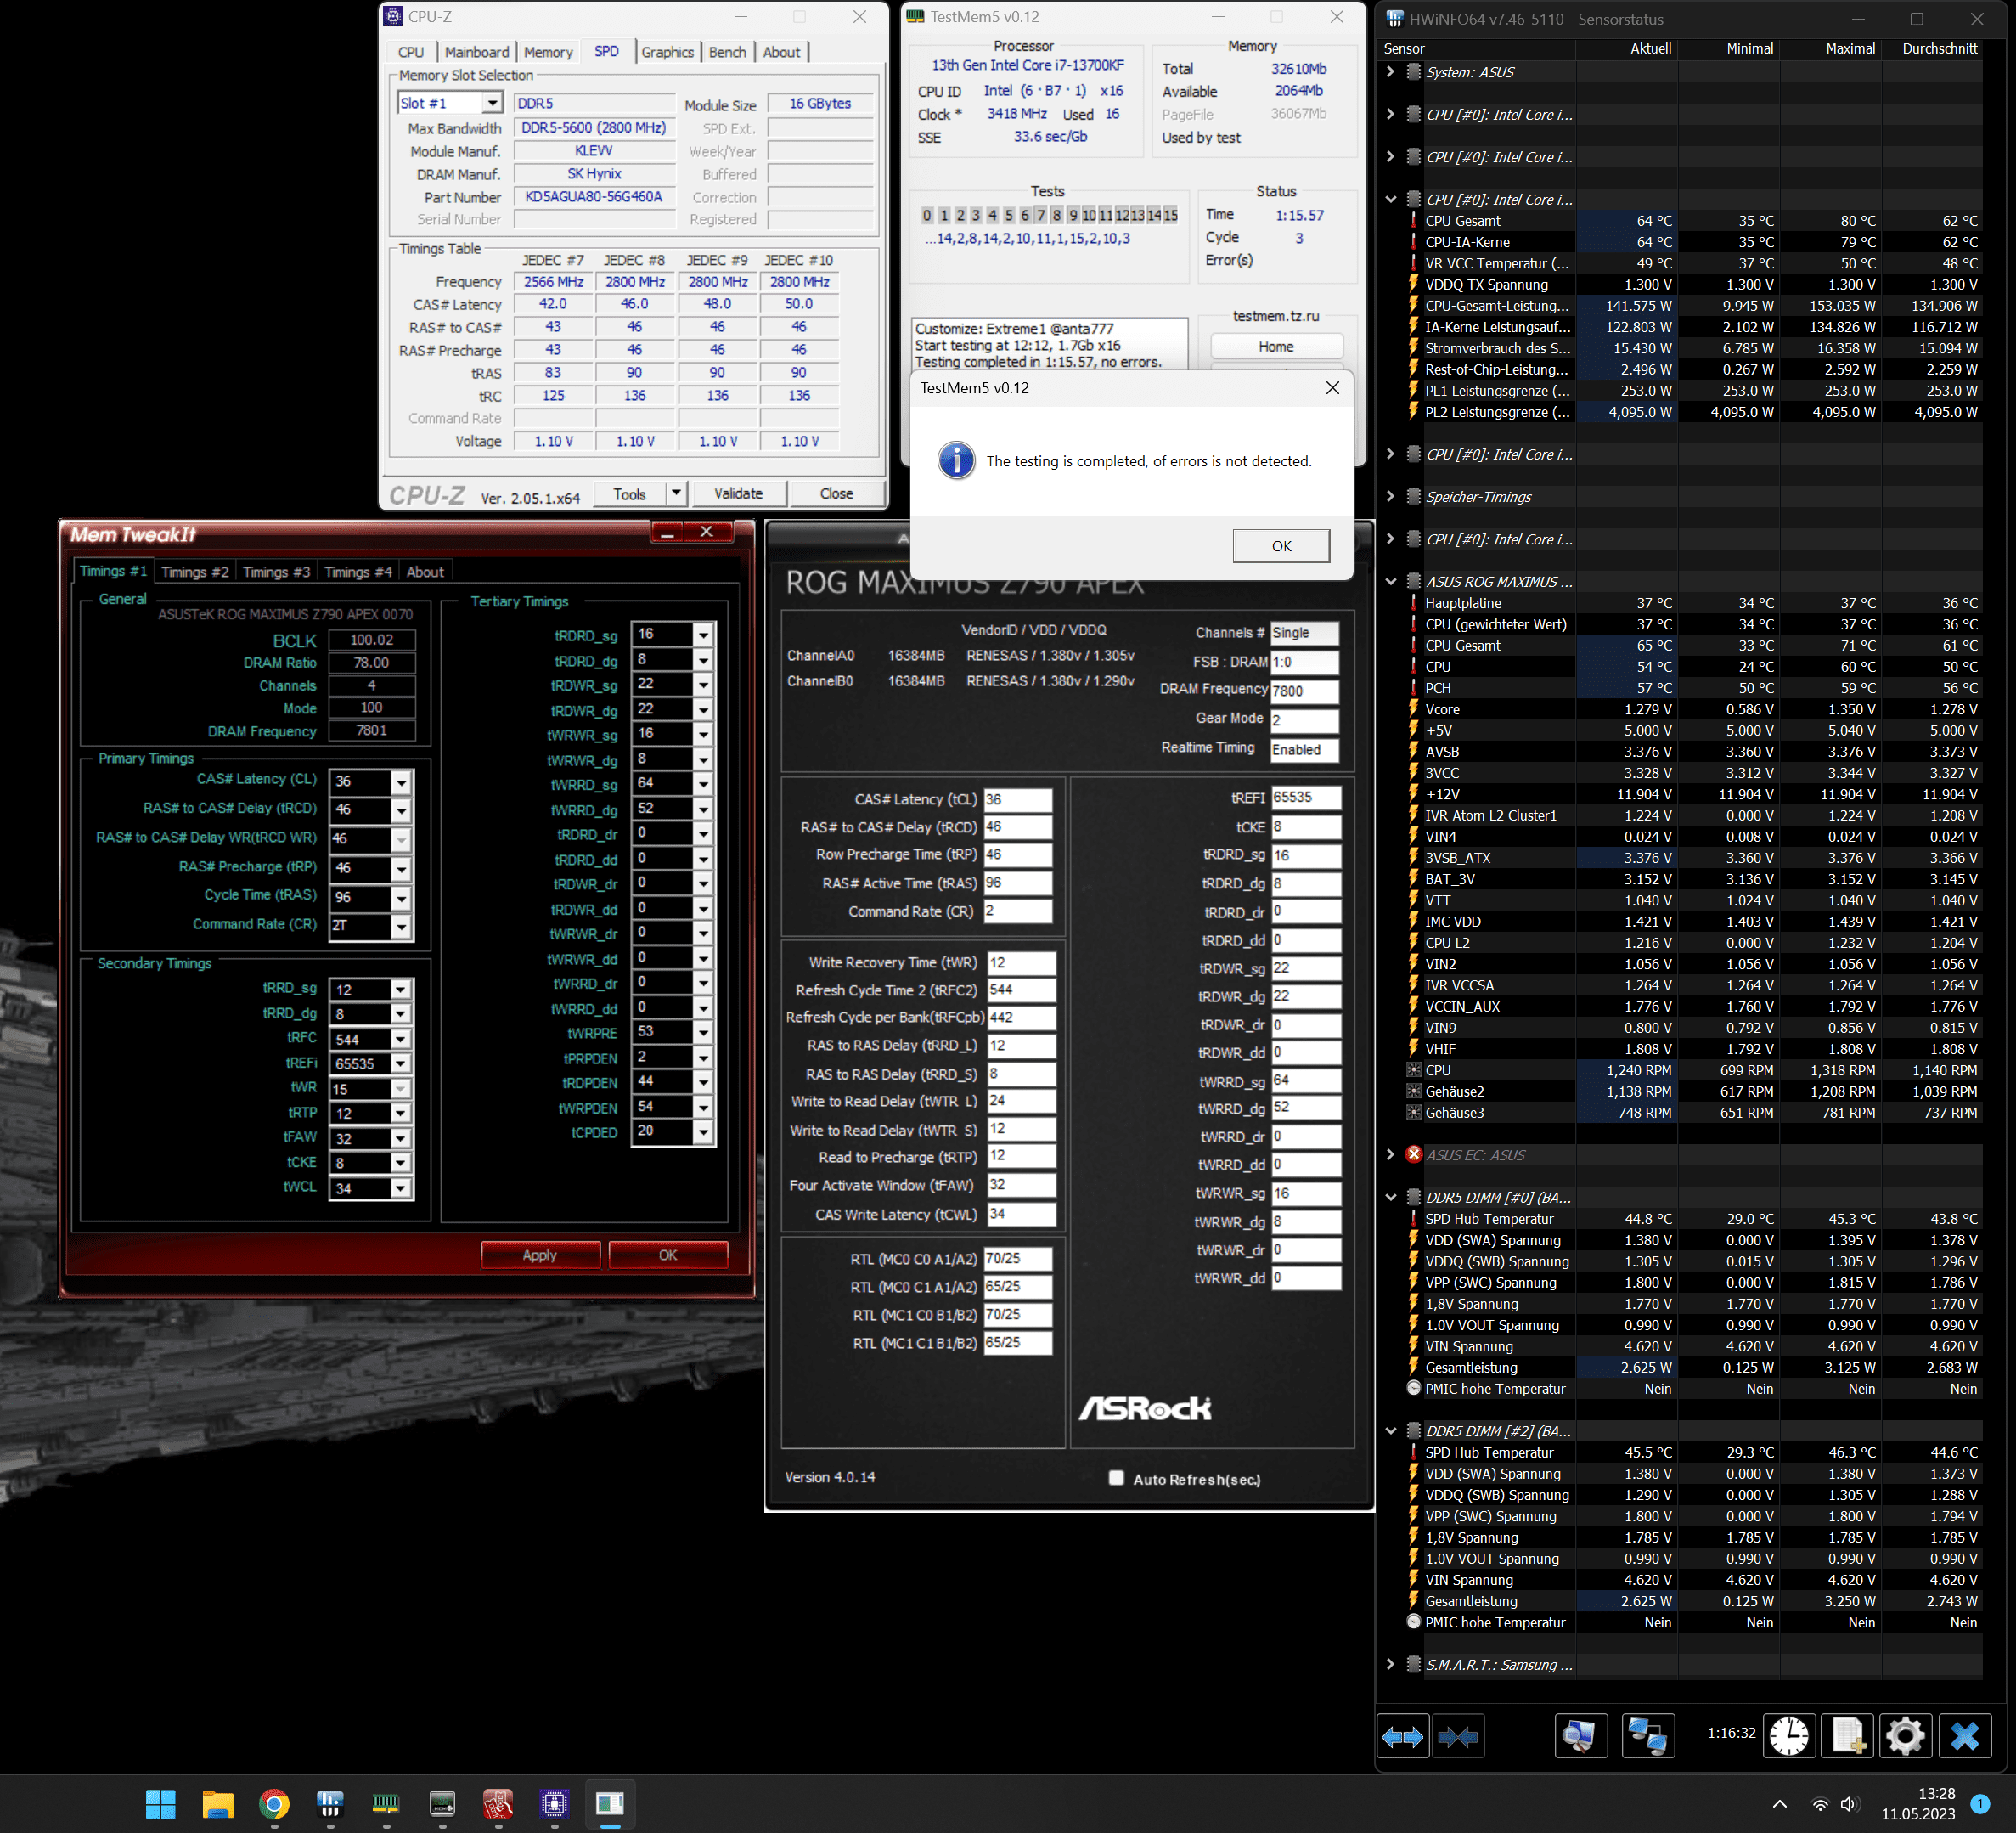Open the Memory tab in CPU-Z

(x=547, y=52)
